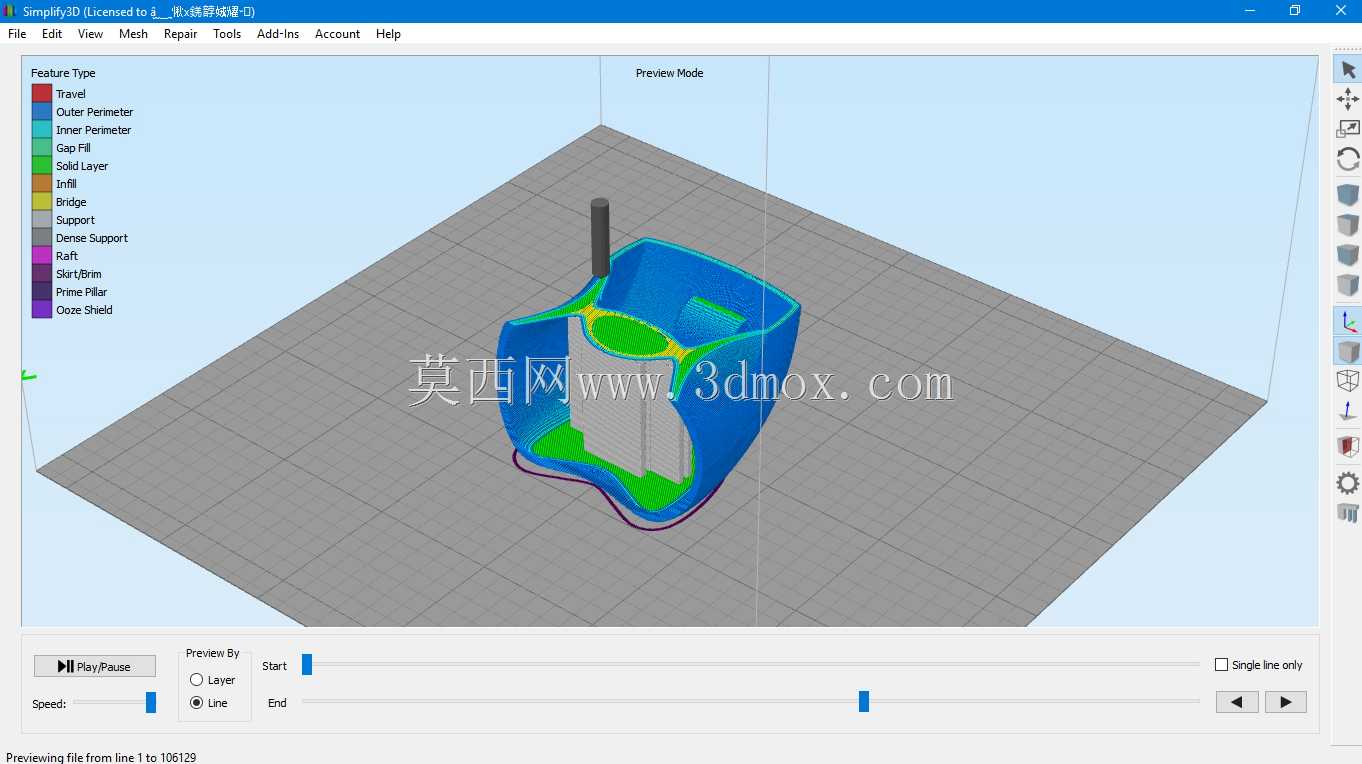The height and width of the screenshot is (764, 1362).
Task: Select the Layer preview radio button
Action: [196, 680]
